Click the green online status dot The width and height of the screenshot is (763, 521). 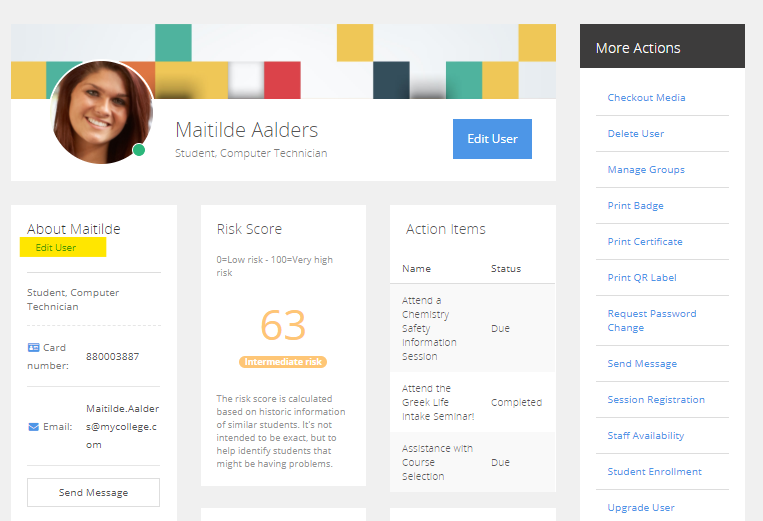[139, 150]
